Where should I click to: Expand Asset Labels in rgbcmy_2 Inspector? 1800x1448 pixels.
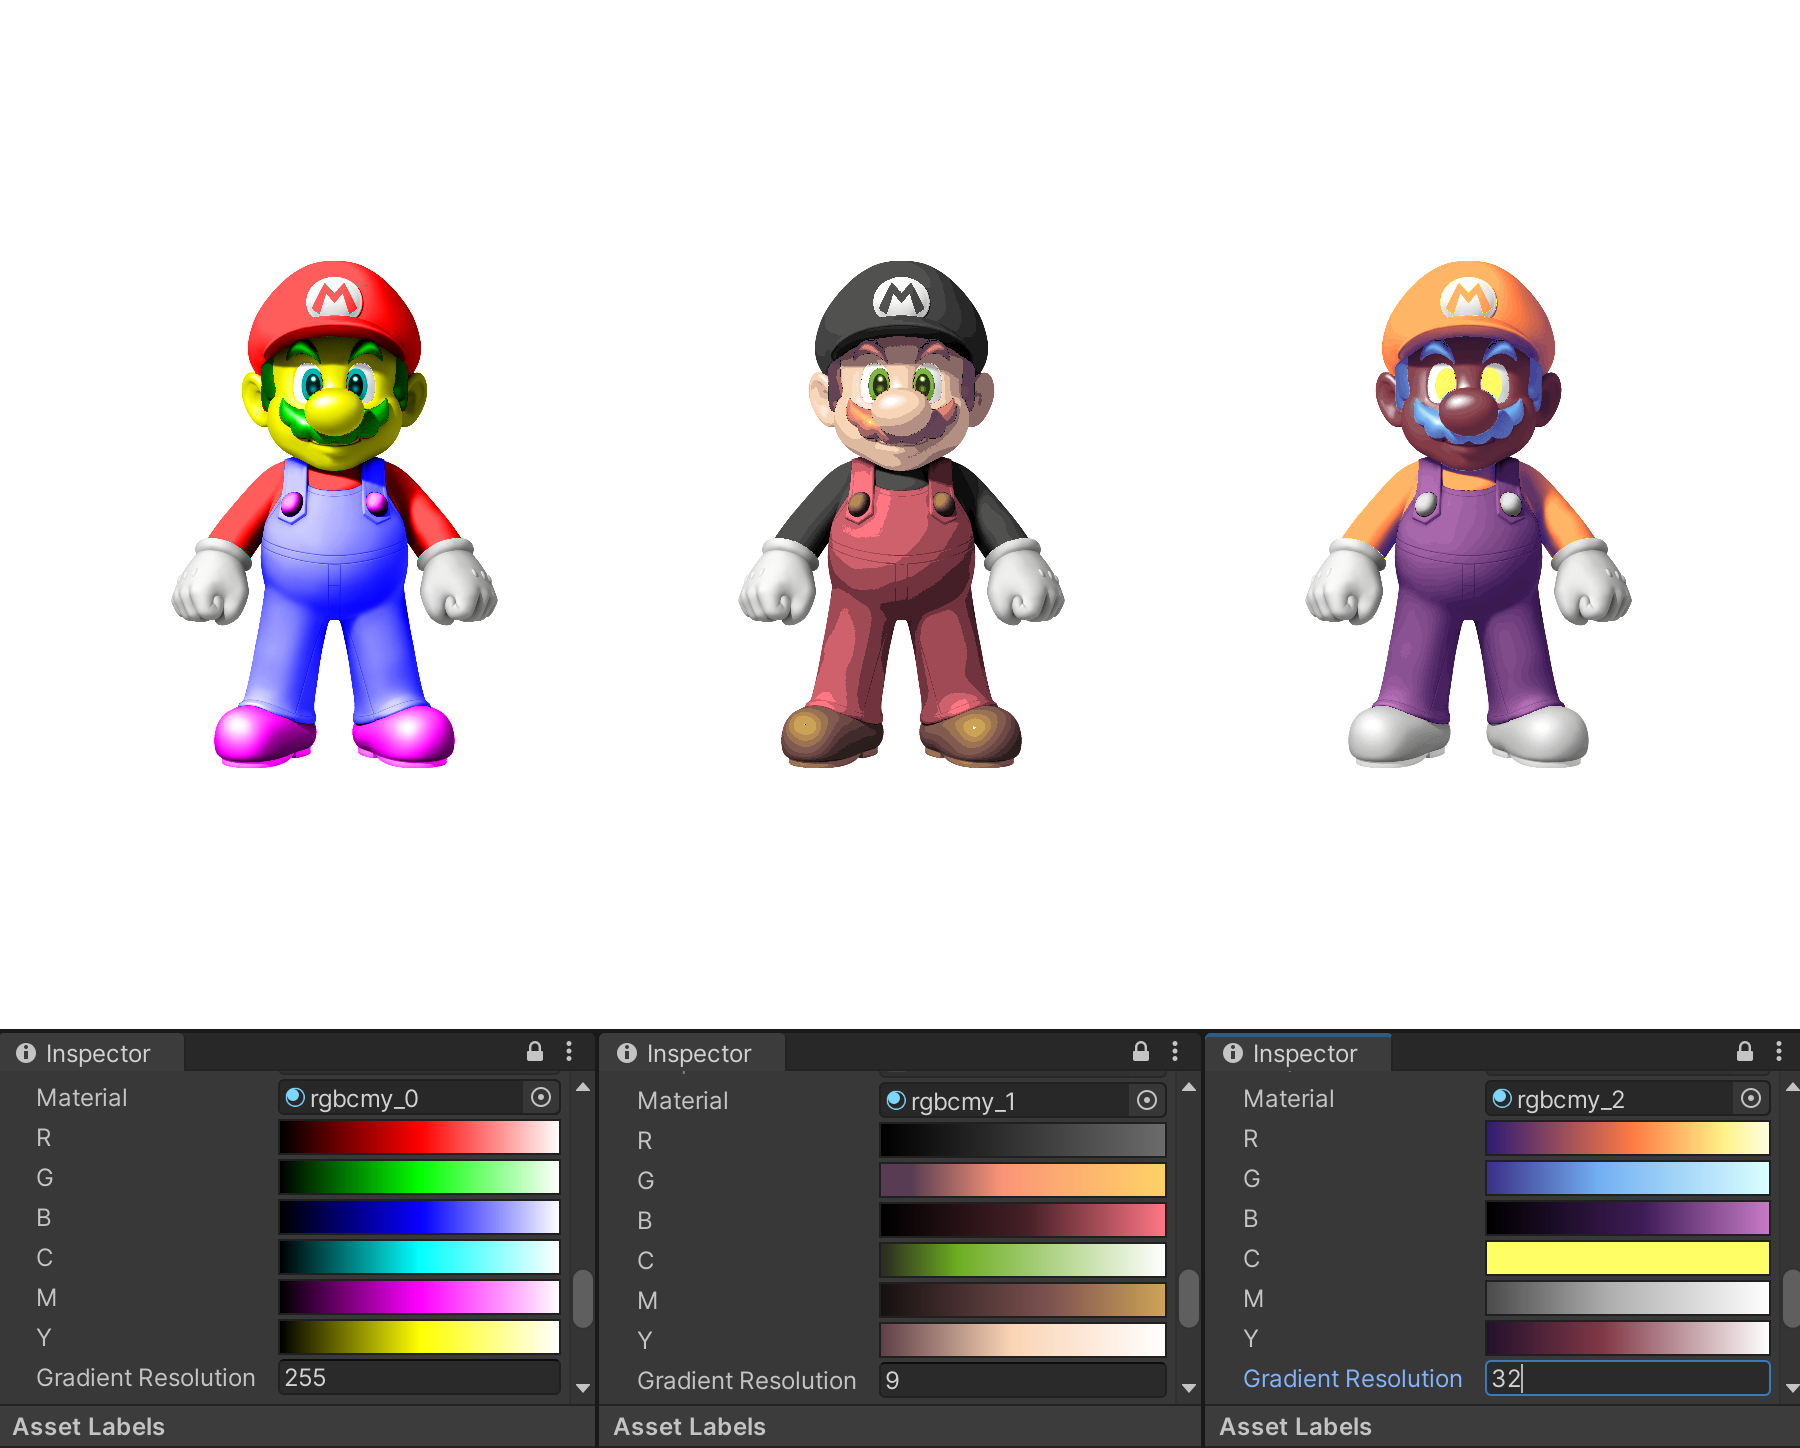coord(1296,1427)
